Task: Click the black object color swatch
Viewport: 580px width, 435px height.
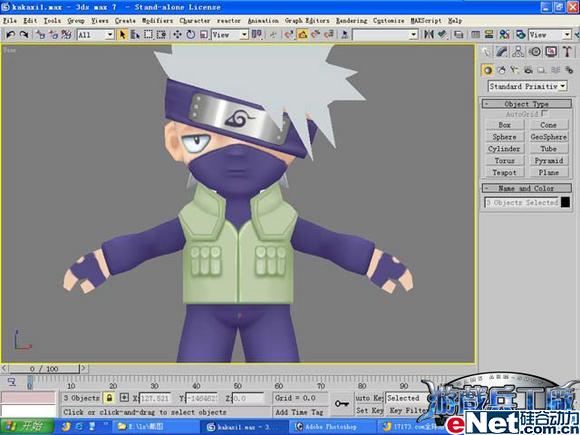Action: (x=565, y=202)
